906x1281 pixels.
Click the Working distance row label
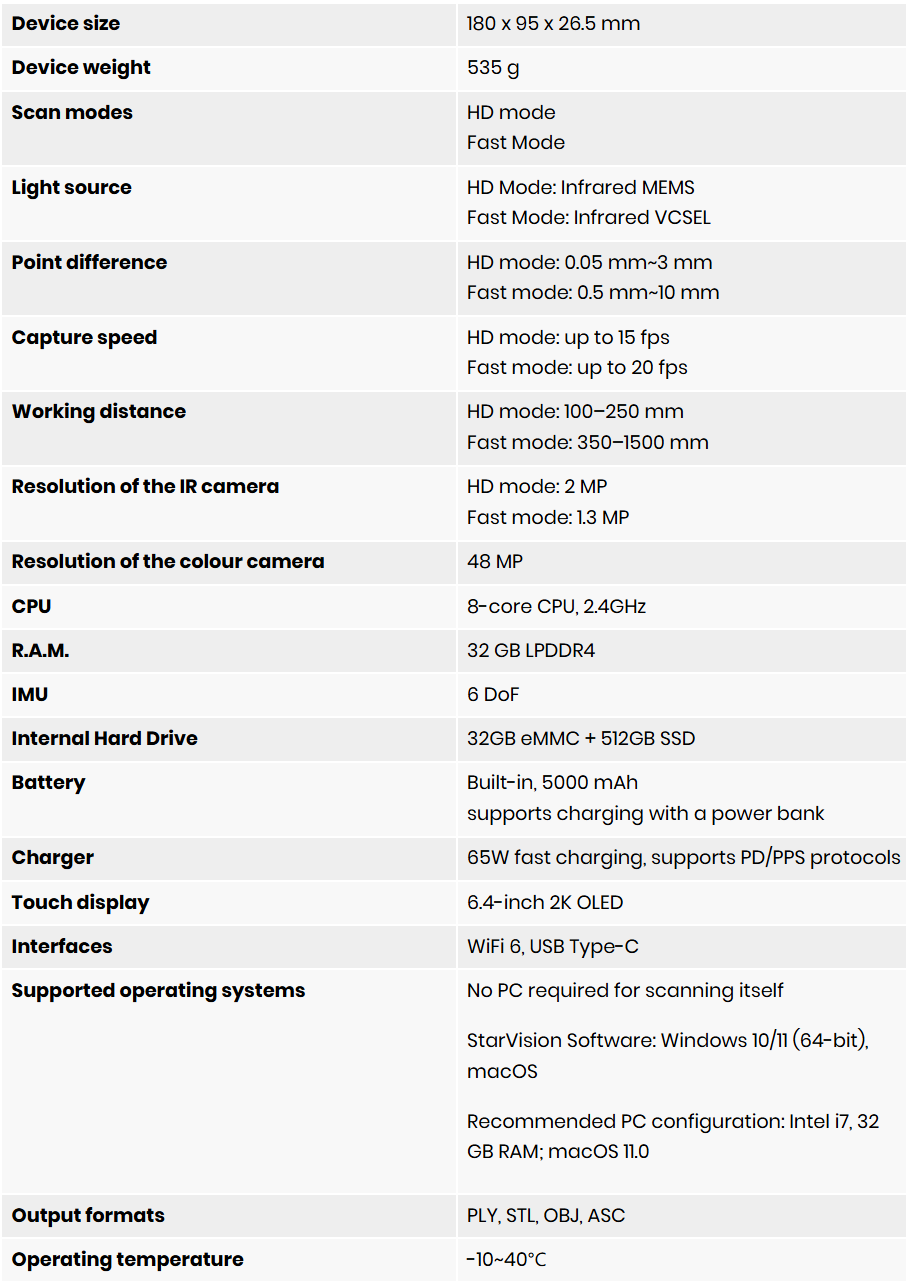(99, 411)
